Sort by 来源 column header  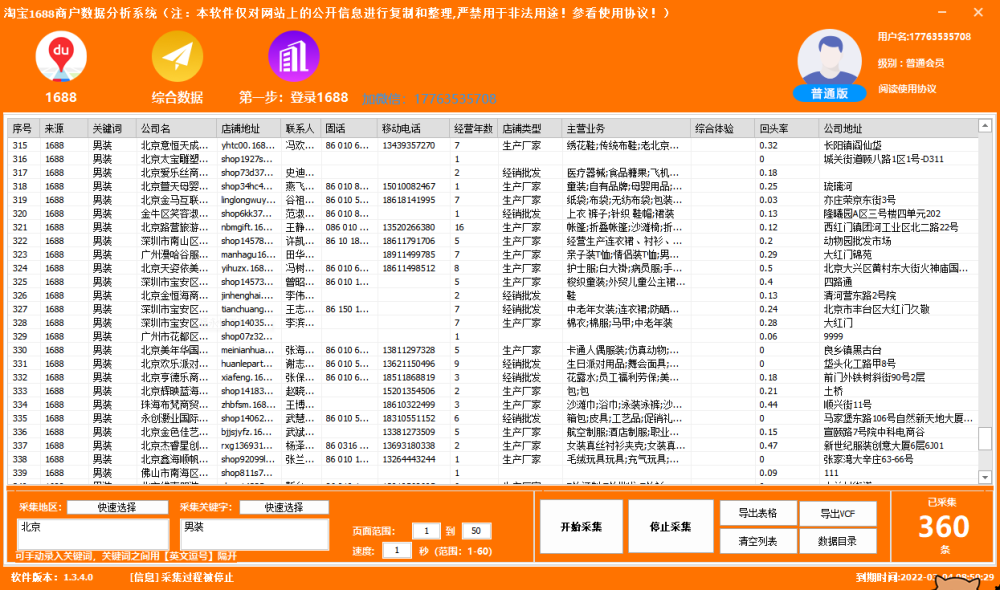(x=64, y=128)
